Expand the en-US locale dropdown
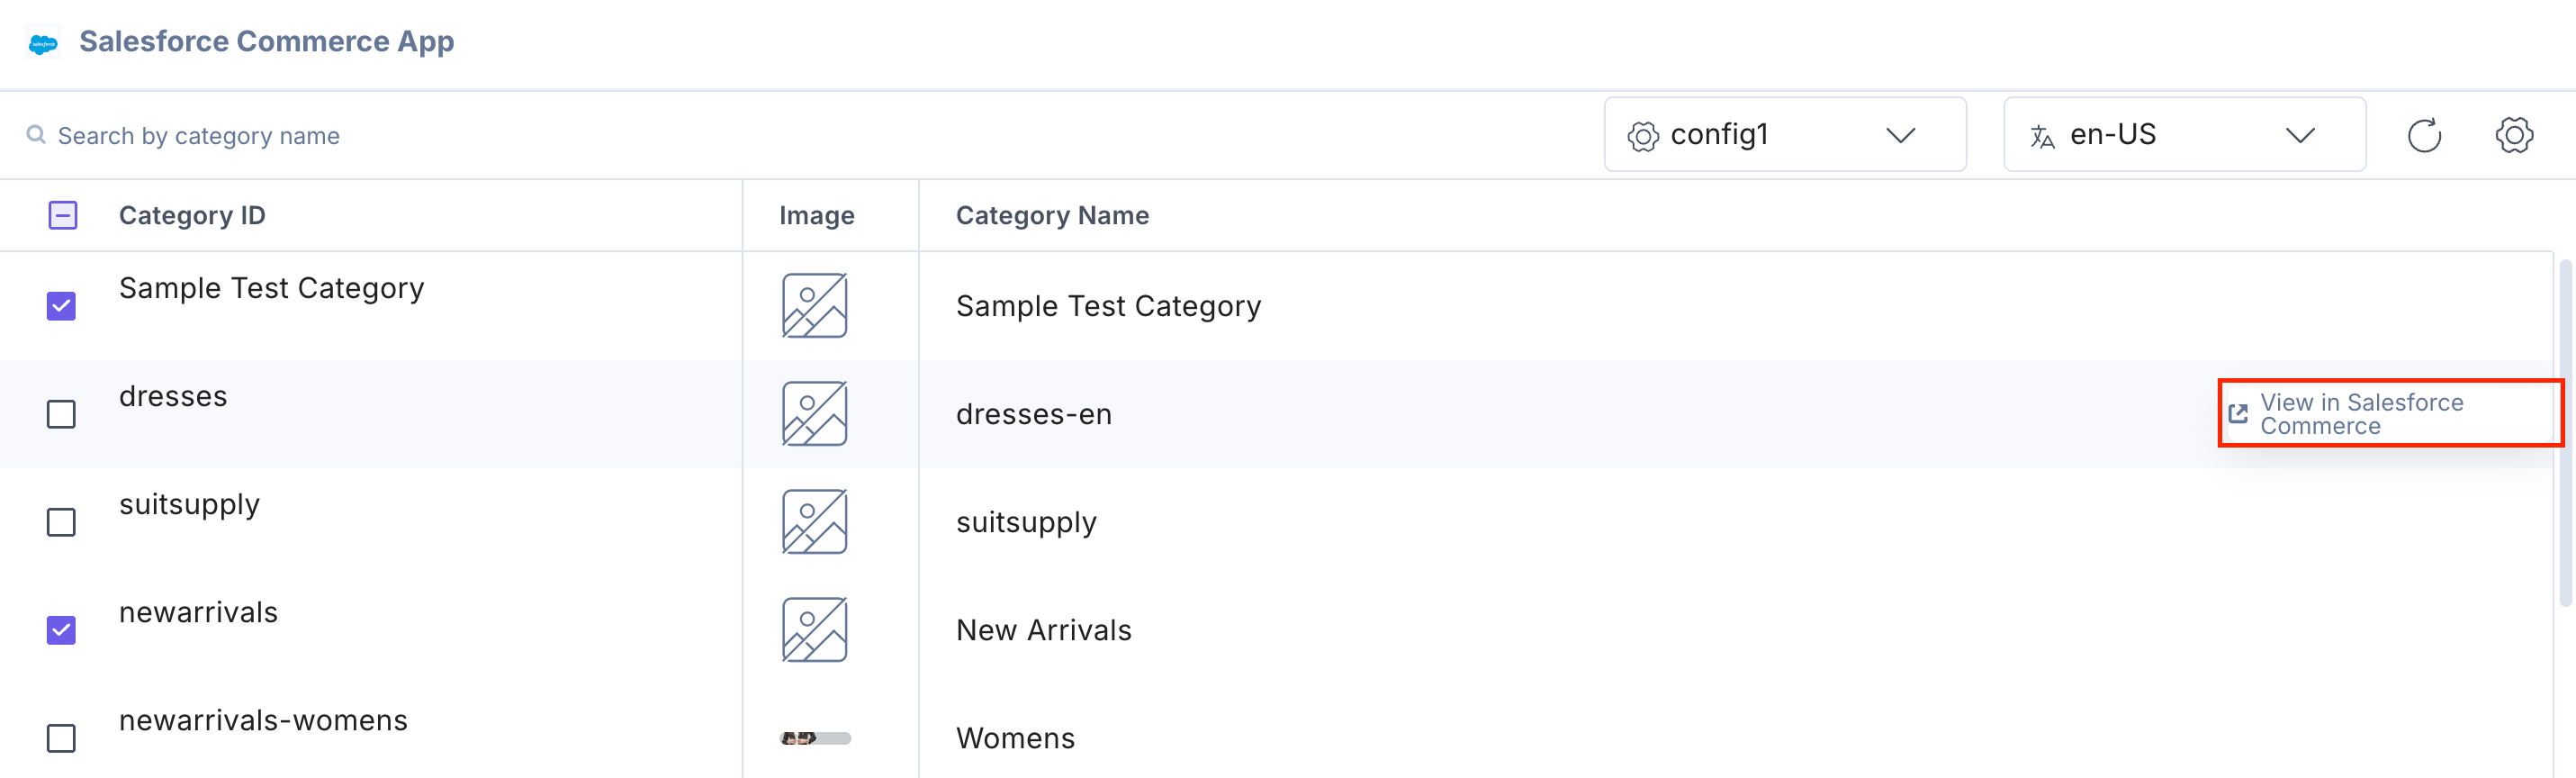The width and height of the screenshot is (2576, 778). click(2184, 135)
